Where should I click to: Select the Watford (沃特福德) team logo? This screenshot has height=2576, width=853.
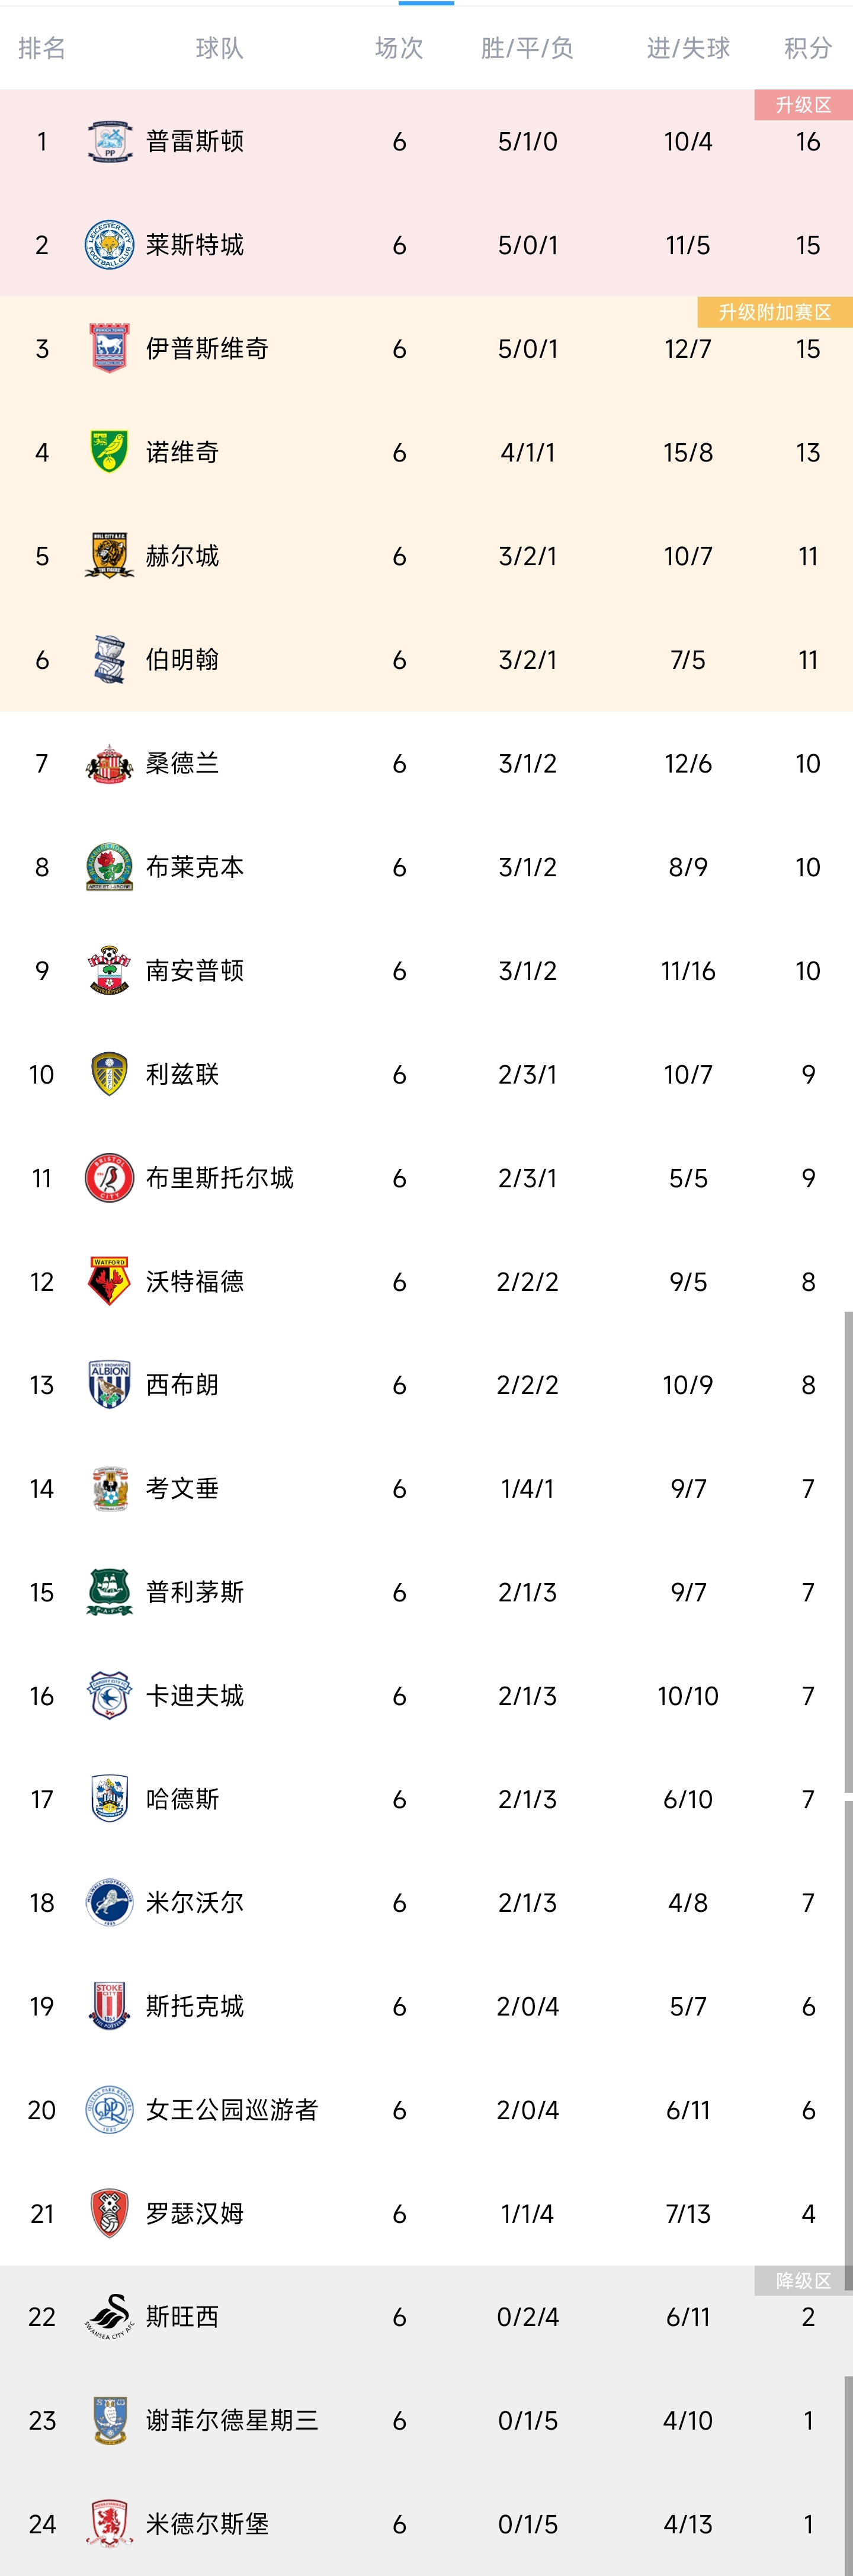[109, 1281]
